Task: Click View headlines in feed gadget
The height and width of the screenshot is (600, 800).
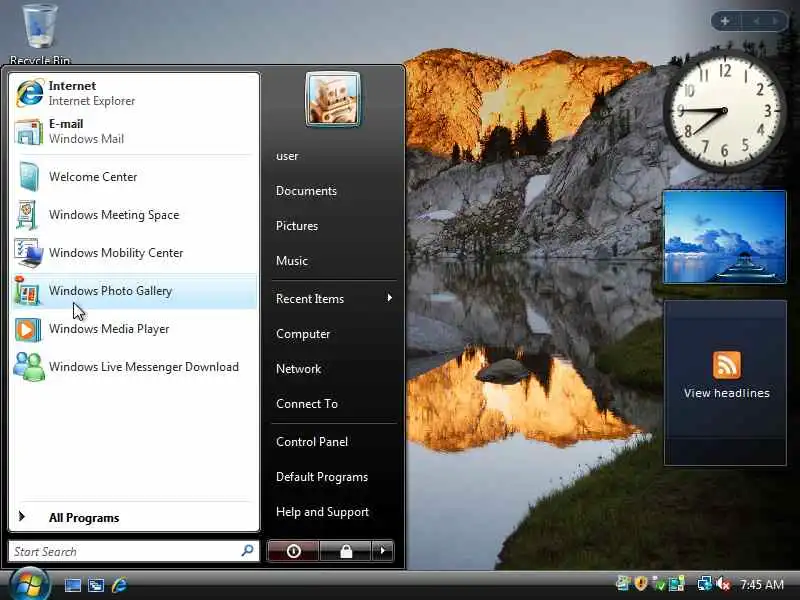Action: (727, 393)
